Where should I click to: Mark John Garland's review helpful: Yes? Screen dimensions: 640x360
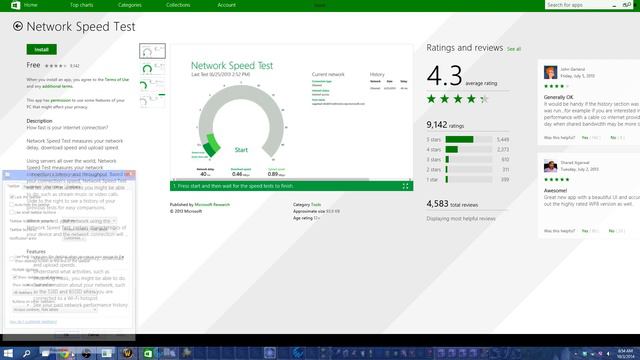pyautogui.click(x=585, y=138)
